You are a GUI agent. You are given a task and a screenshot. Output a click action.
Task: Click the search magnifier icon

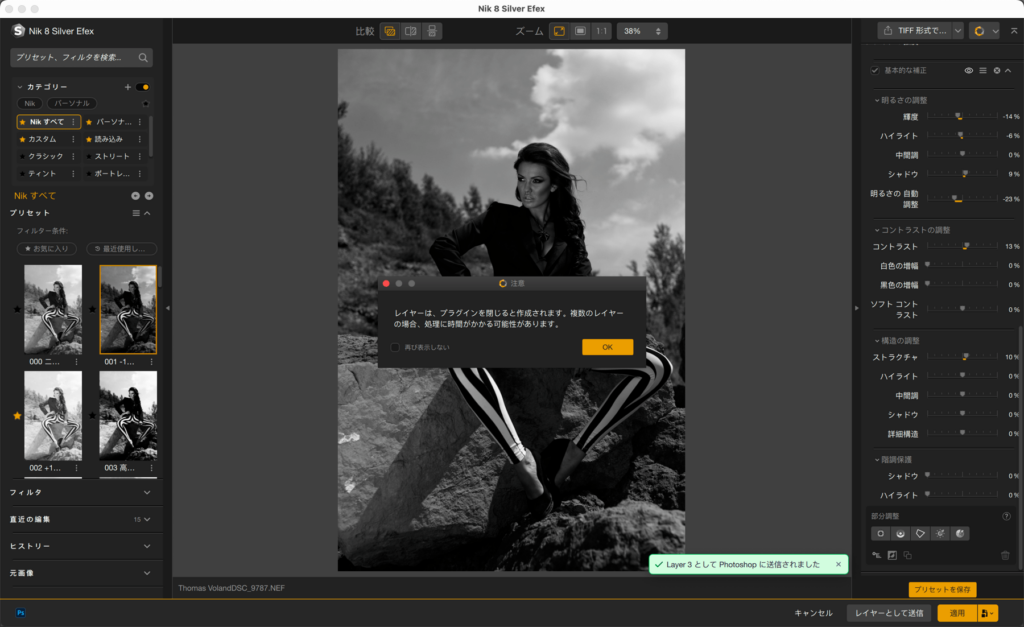[143, 57]
